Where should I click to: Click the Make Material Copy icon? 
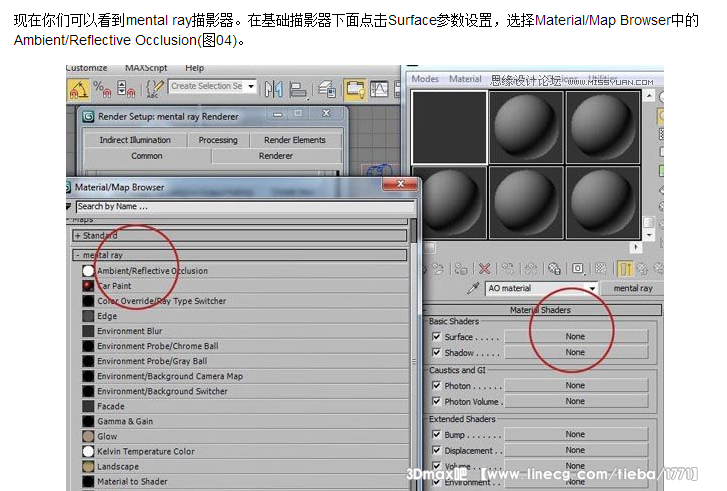tap(508, 268)
